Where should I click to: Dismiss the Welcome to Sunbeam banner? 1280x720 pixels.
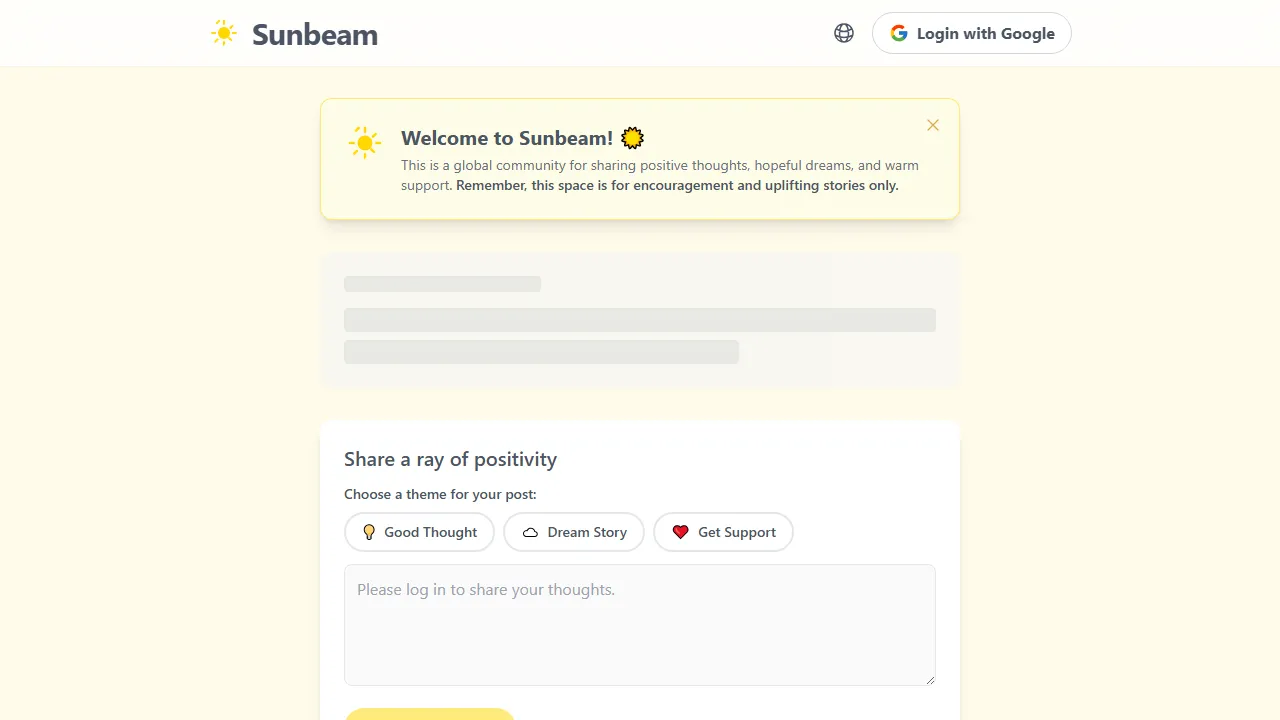933,125
